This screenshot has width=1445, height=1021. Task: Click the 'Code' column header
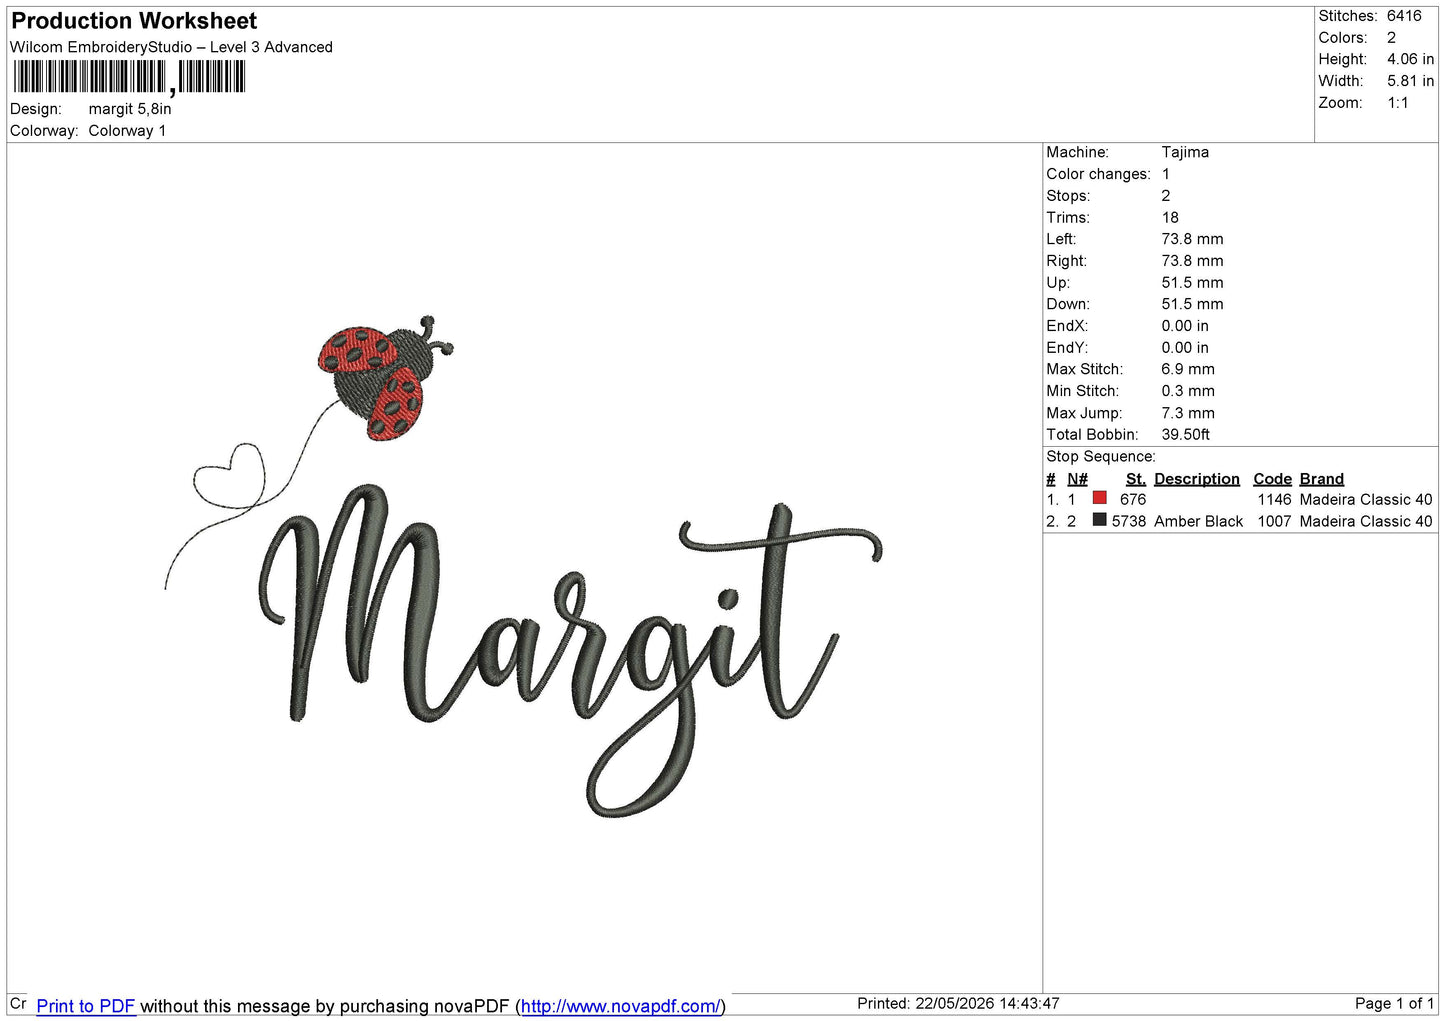pos(1272,479)
